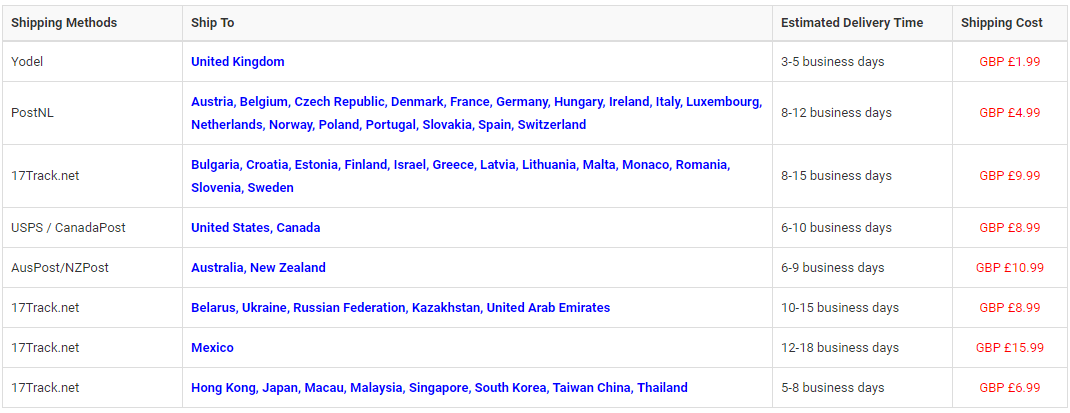Click the Estimated Delivery Time header
This screenshot has width=1070, height=413.
852,23
